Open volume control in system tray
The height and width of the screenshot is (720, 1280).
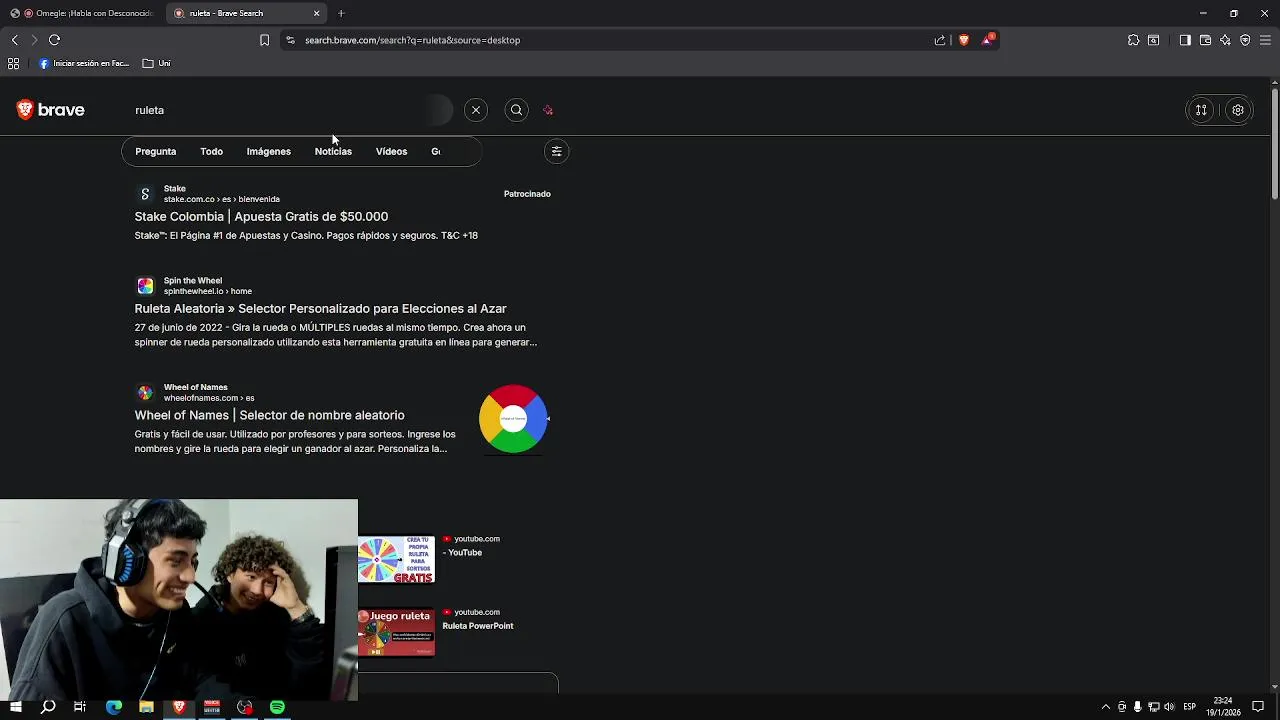point(1169,707)
